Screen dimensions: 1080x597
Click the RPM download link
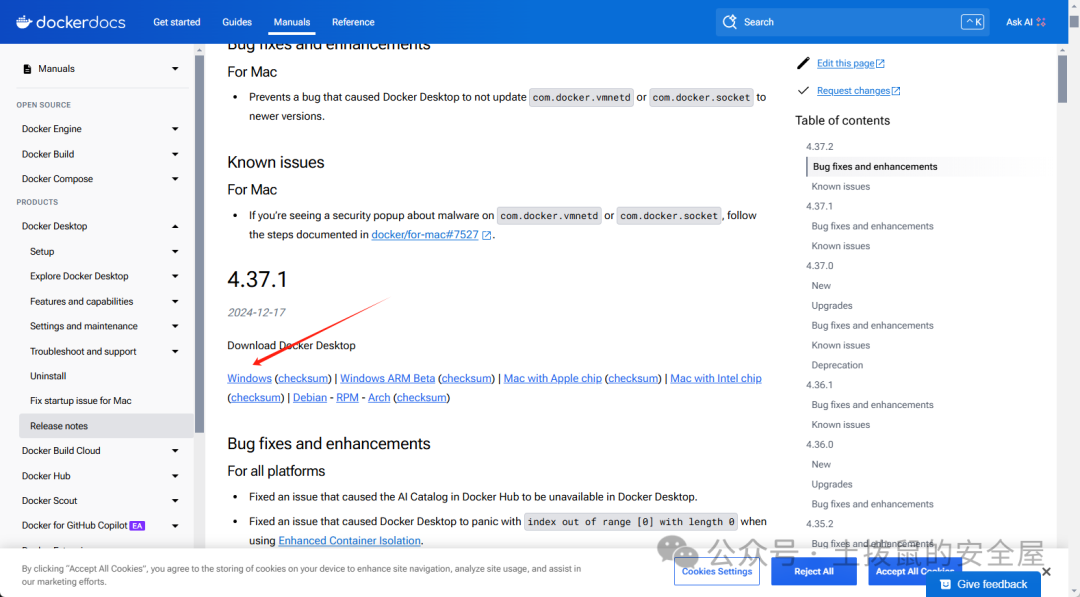347,398
